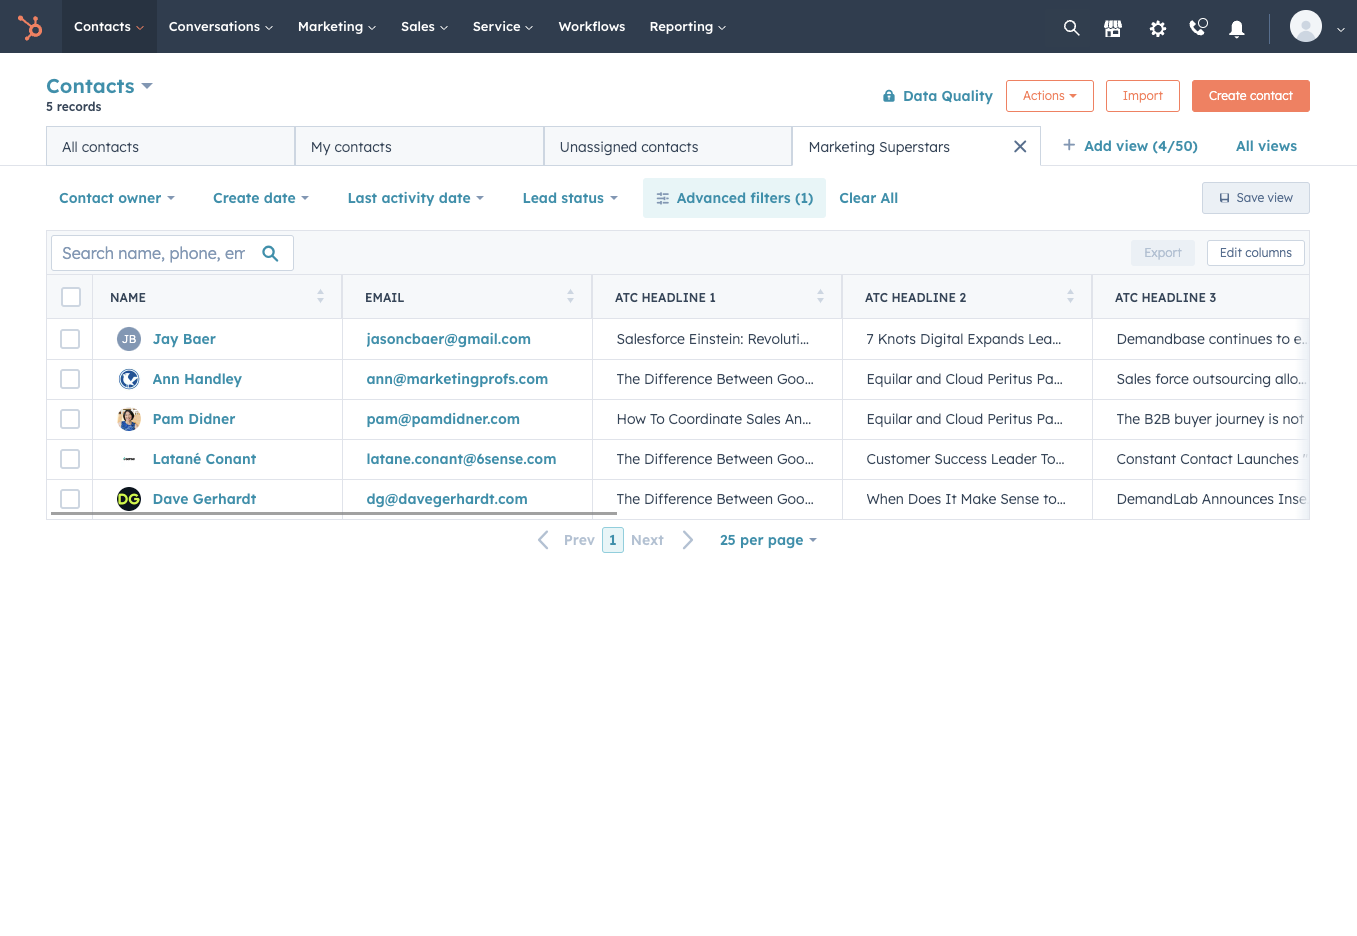Switch to the All contacts tab
The image size is (1357, 936).
point(171,146)
